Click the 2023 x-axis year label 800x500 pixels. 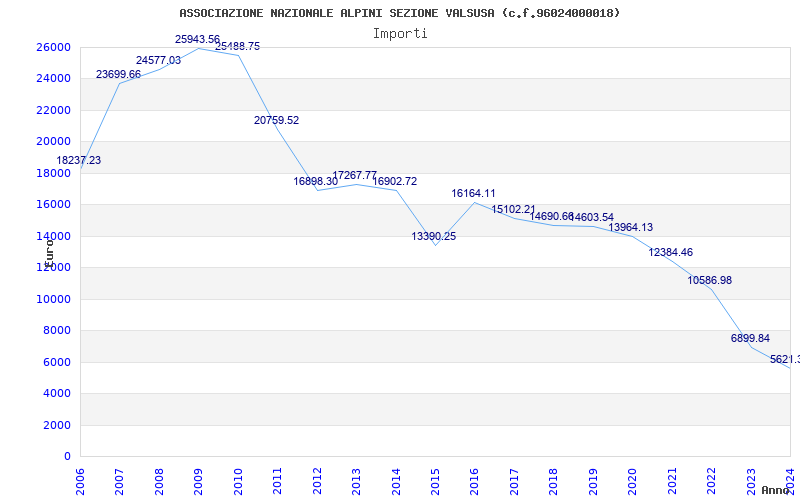(751, 481)
